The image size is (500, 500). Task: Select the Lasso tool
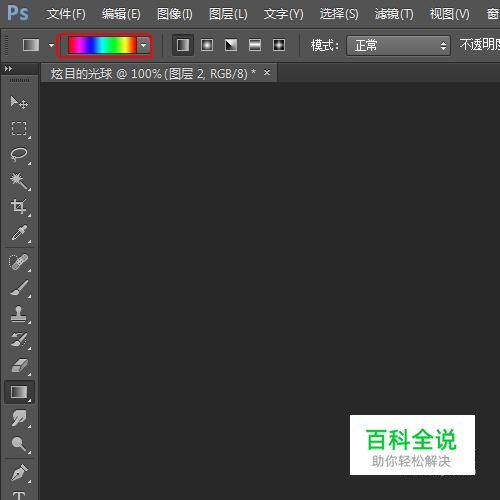coord(19,154)
